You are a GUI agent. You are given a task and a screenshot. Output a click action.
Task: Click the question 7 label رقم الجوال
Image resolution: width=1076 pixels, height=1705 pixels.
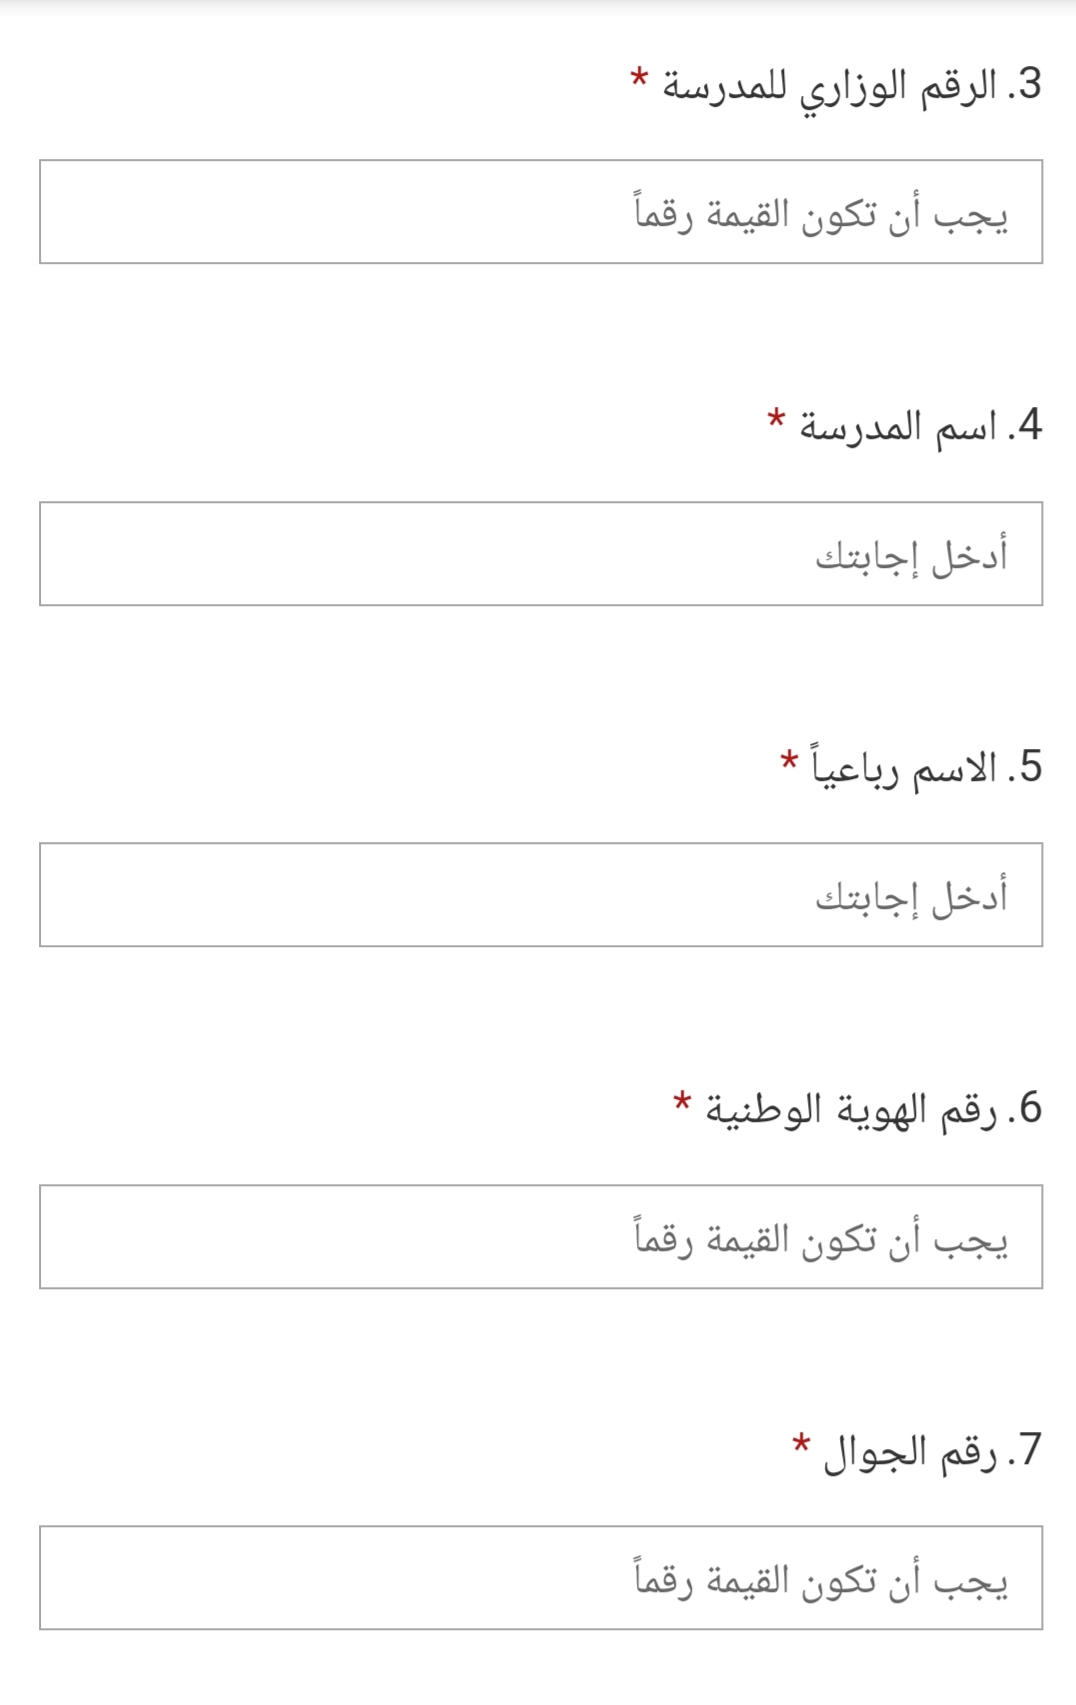coord(910,1452)
